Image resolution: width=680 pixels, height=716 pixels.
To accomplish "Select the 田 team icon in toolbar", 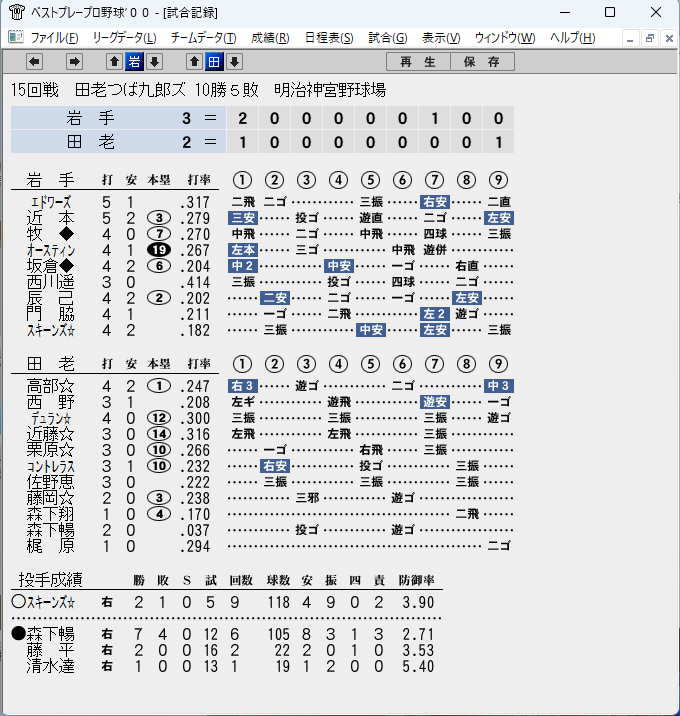I will coord(214,61).
